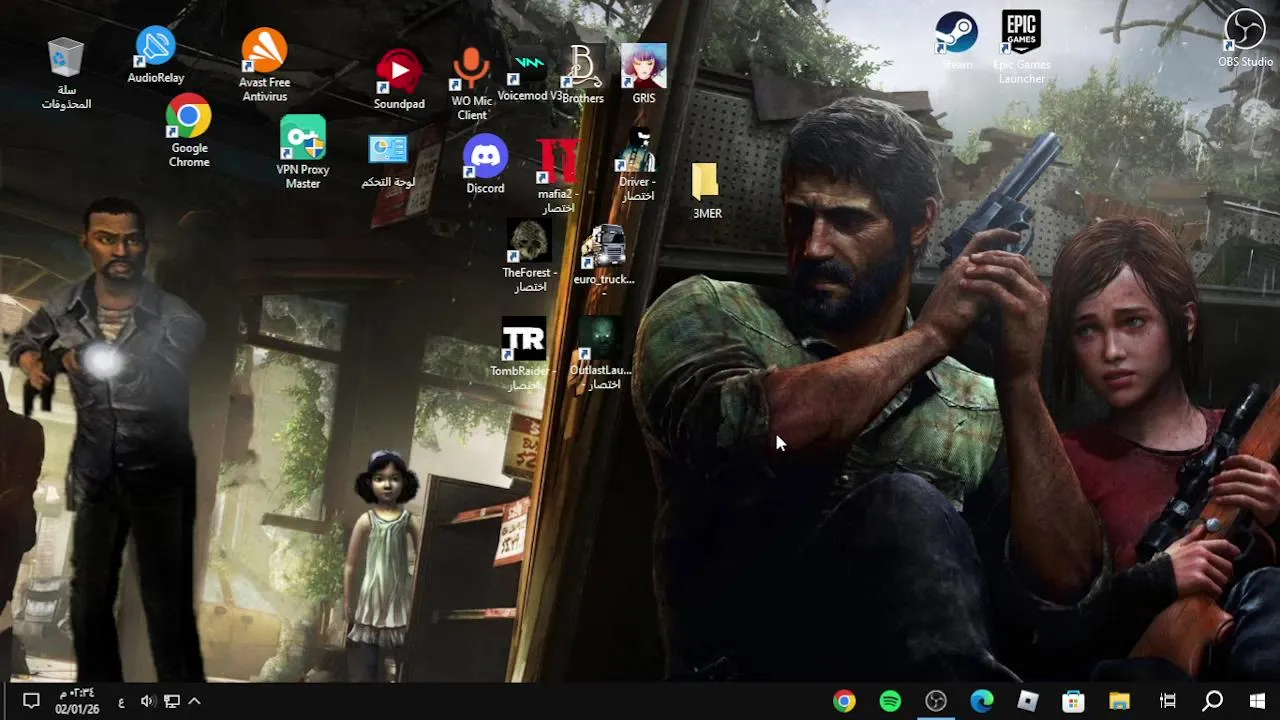The image size is (1280, 720).
Task: Switch to OBS Studio in taskbar
Action: click(936, 701)
